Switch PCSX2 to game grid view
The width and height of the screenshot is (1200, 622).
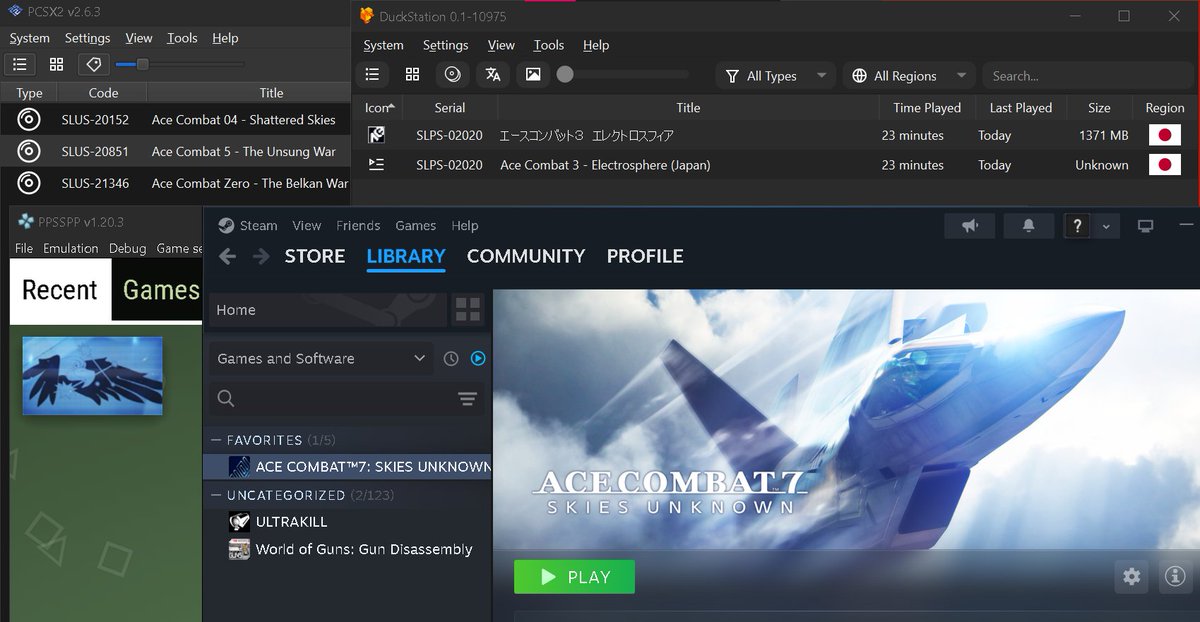click(57, 65)
